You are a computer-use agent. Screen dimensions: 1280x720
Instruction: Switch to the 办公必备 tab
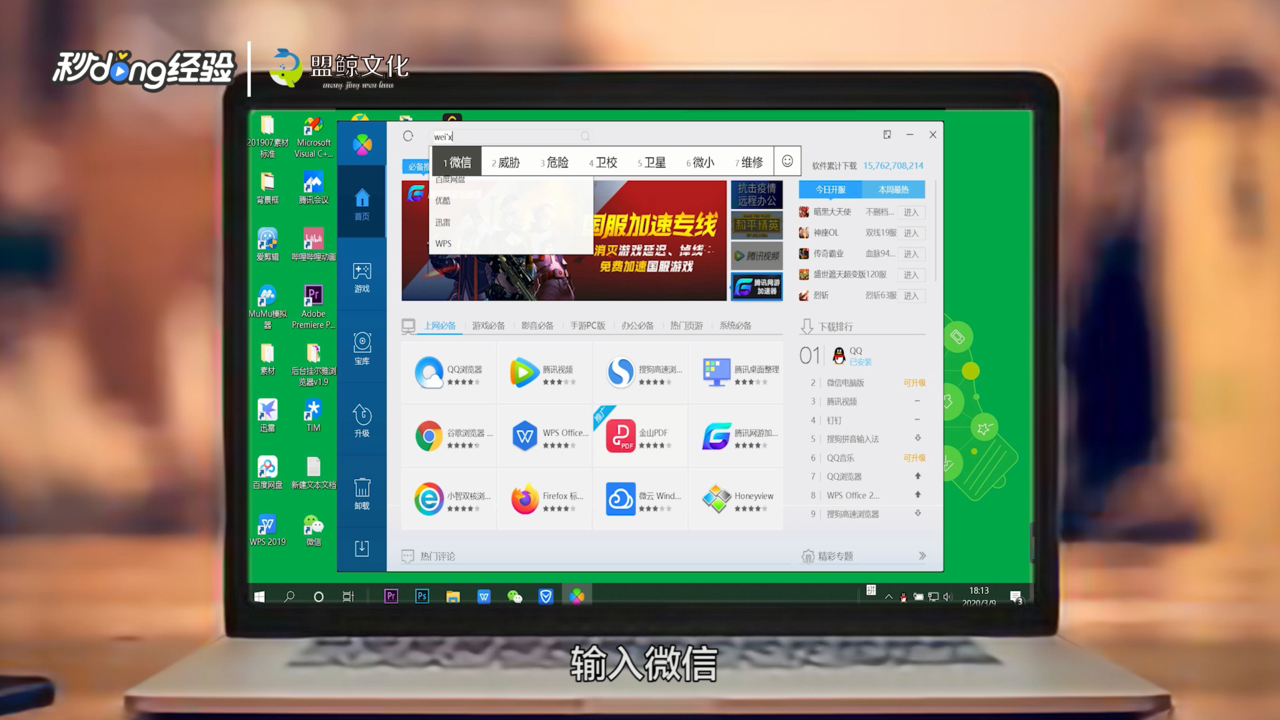(637, 326)
